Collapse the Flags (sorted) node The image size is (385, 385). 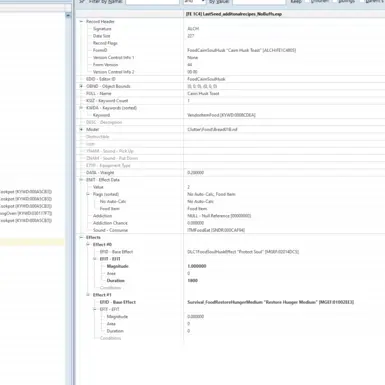click(88, 194)
